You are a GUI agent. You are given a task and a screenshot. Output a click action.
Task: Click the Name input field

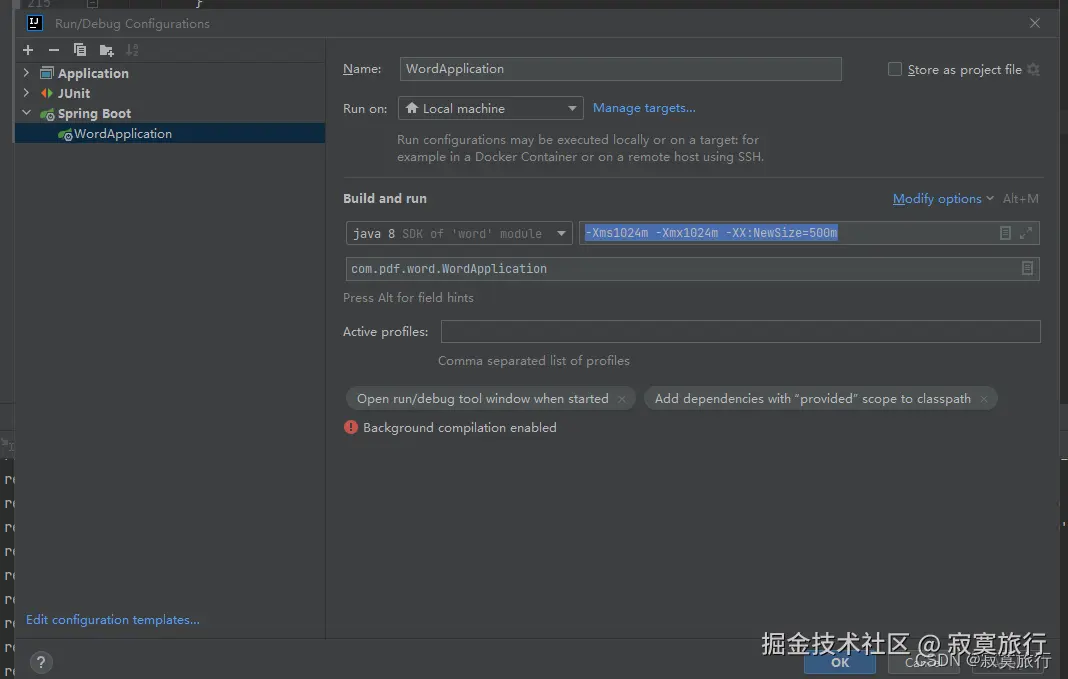tap(621, 69)
